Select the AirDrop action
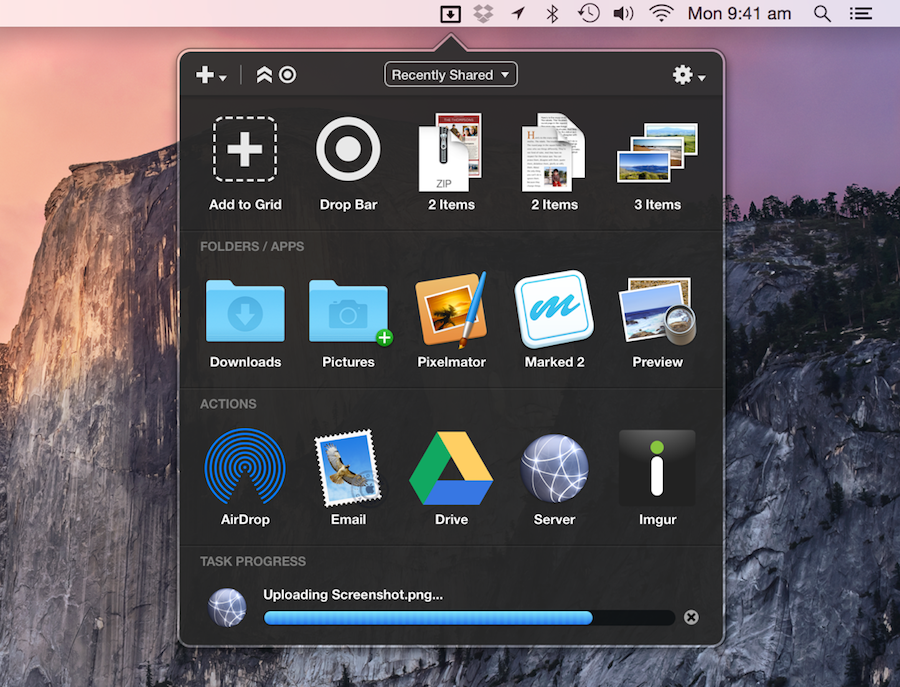 [245, 465]
